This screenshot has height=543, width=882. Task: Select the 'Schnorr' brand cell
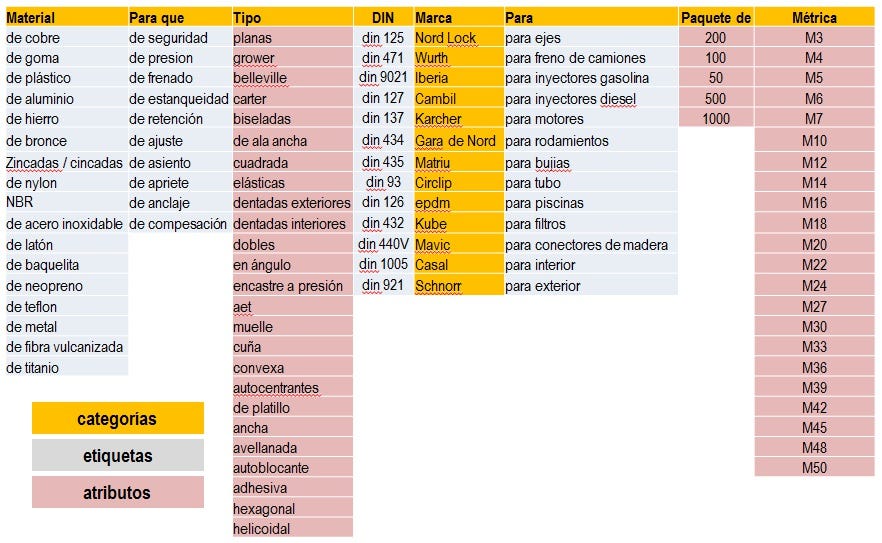[x=458, y=285]
